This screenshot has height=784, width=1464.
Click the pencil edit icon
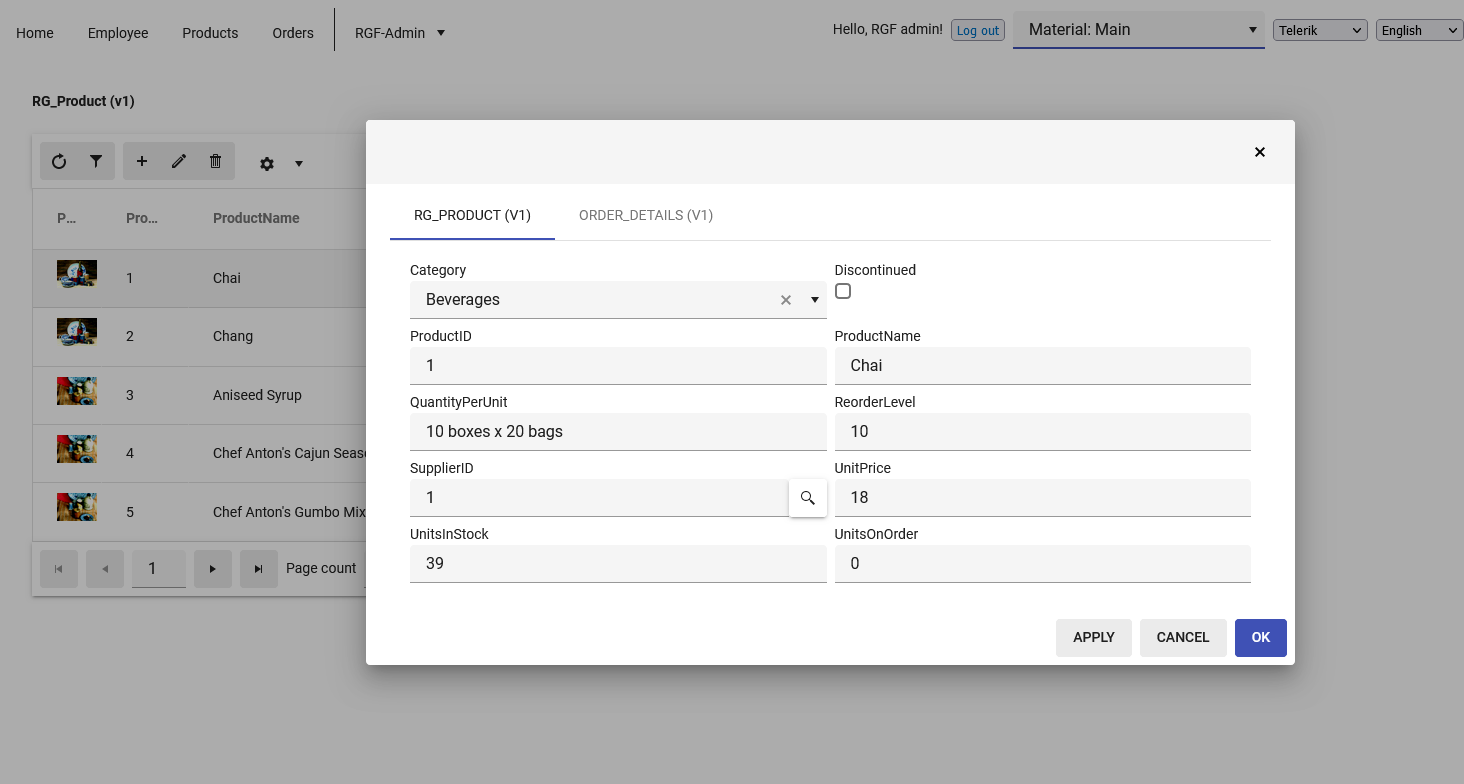click(x=179, y=161)
